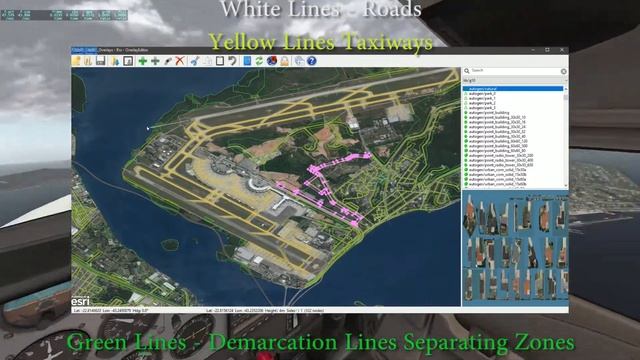Open the library filter dropdown under search
Viewport: 640px width, 360px height.
click(515, 80)
